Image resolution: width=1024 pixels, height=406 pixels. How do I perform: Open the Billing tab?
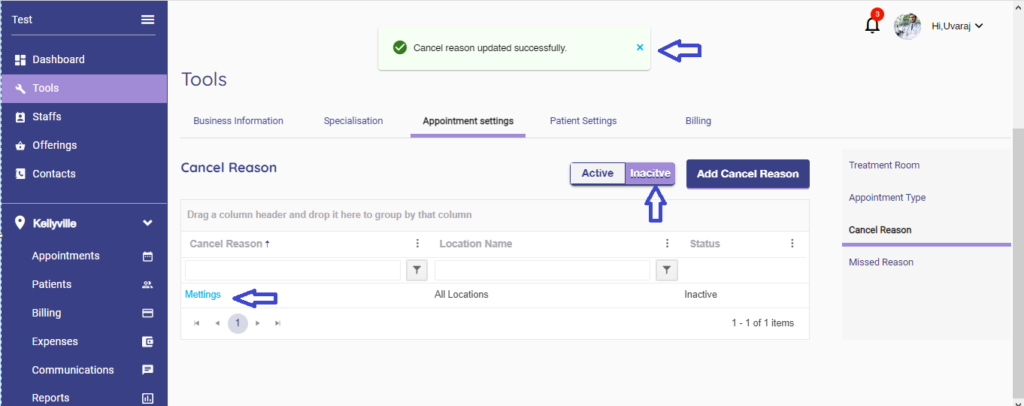pyautogui.click(x=698, y=121)
